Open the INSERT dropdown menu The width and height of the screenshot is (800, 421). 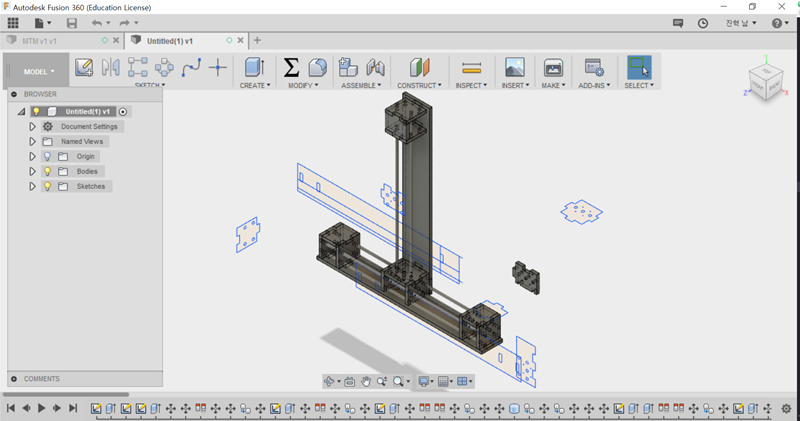[x=515, y=85]
